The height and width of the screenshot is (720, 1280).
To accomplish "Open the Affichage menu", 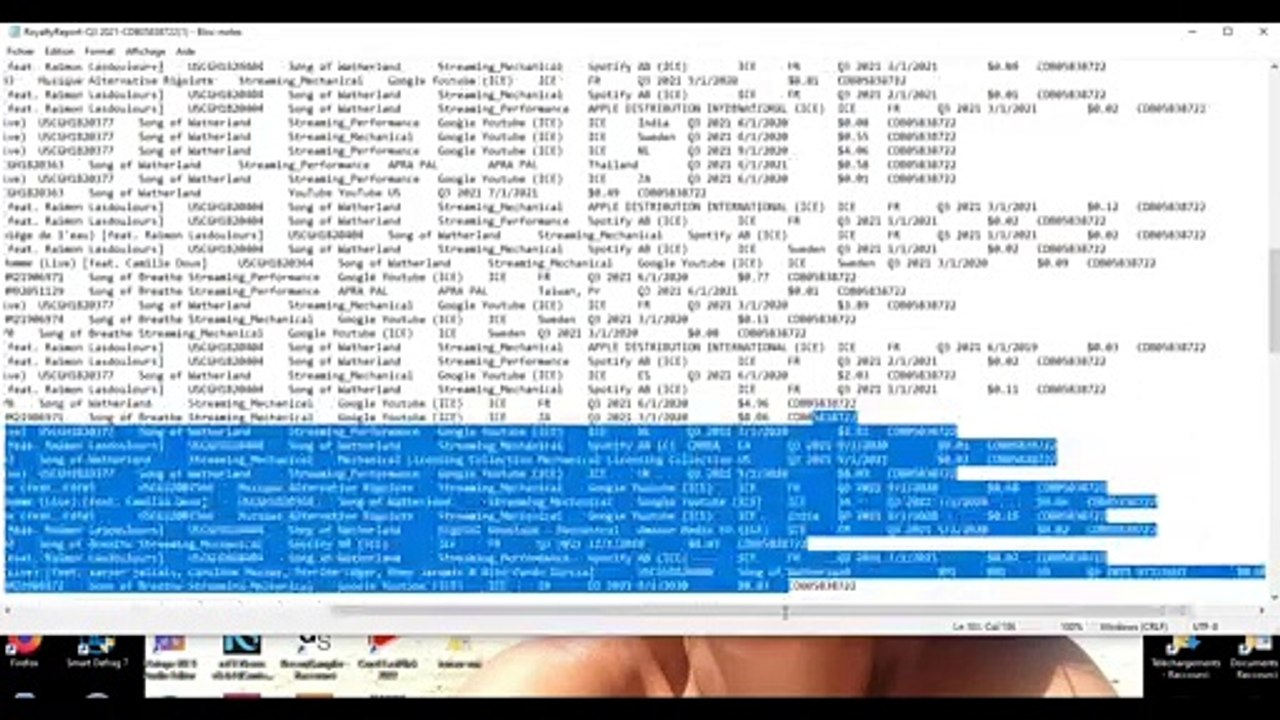I will tap(145, 51).
